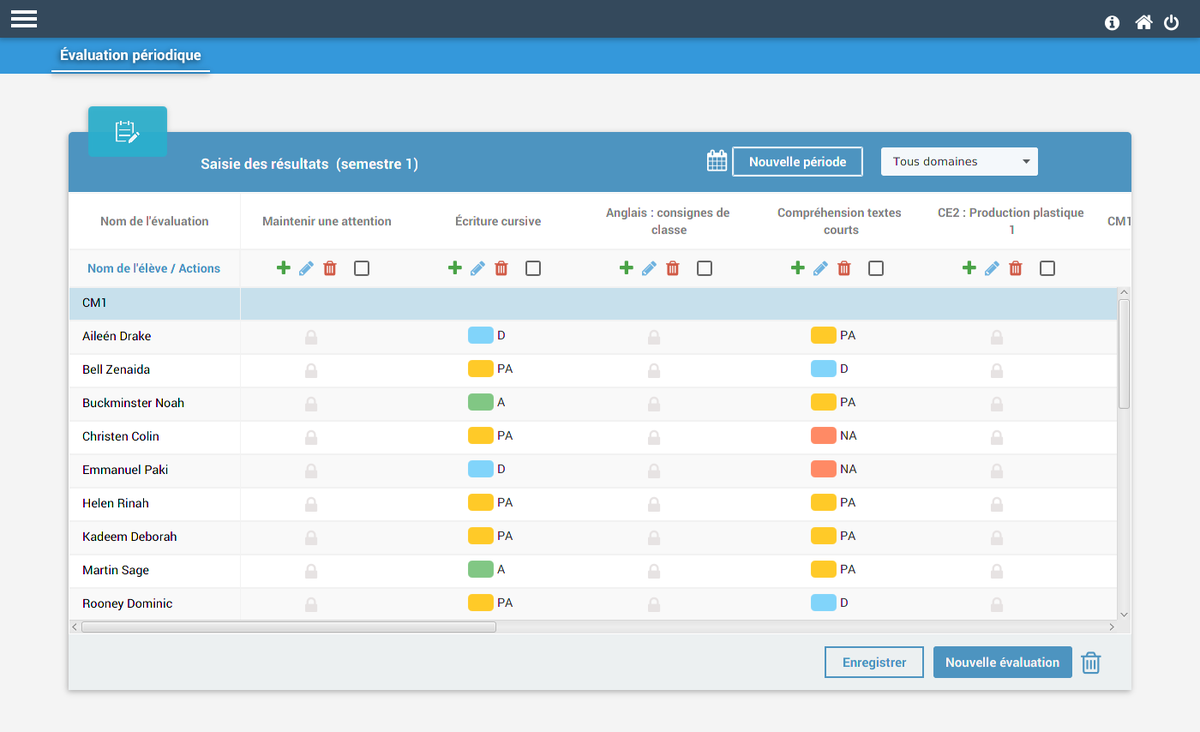Click the vertical scrollbar down arrow
This screenshot has width=1200, height=732.
click(x=1124, y=614)
